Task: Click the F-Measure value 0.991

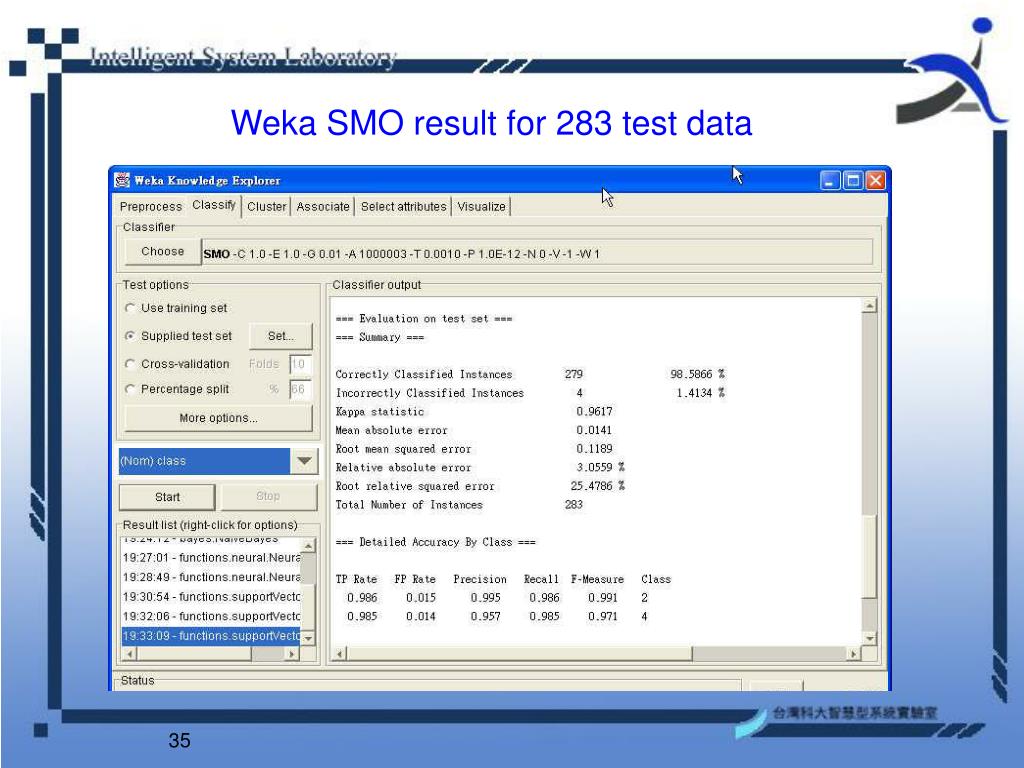Action: pos(602,598)
